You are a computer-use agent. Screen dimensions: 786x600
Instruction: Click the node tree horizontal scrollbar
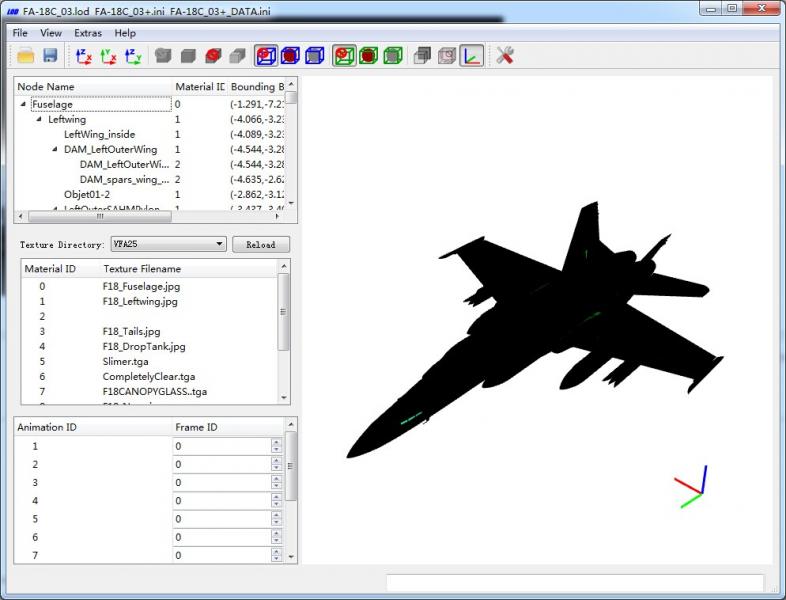148,217
